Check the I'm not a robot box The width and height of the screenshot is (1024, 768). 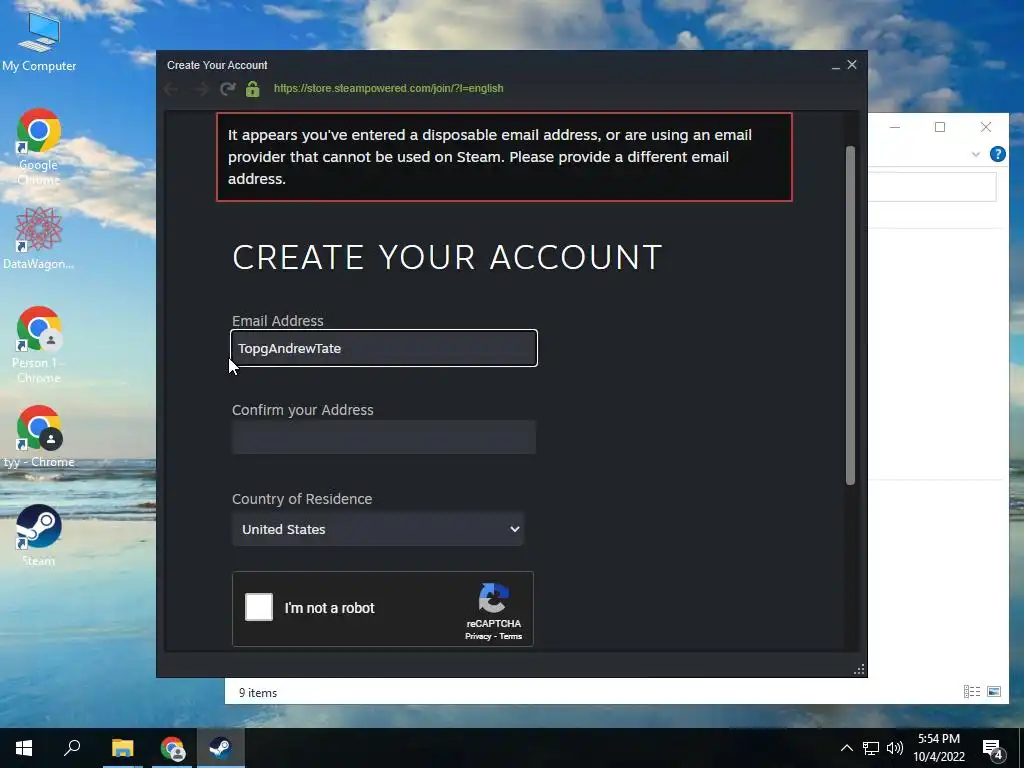click(259, 607)
